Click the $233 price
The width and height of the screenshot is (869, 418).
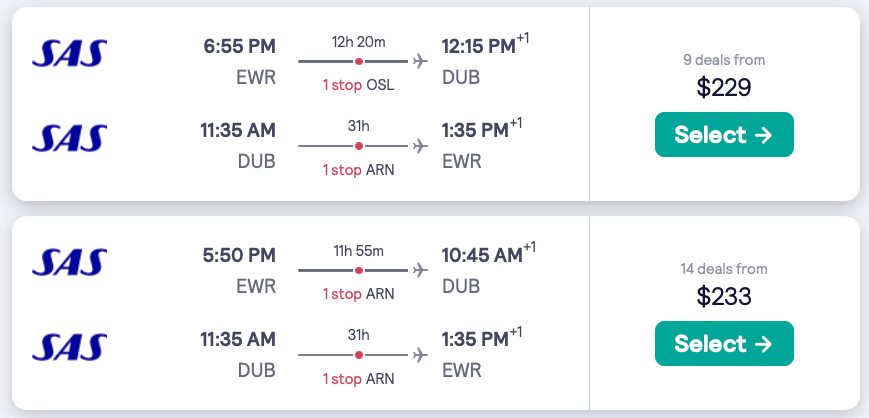tap(724, 297)
